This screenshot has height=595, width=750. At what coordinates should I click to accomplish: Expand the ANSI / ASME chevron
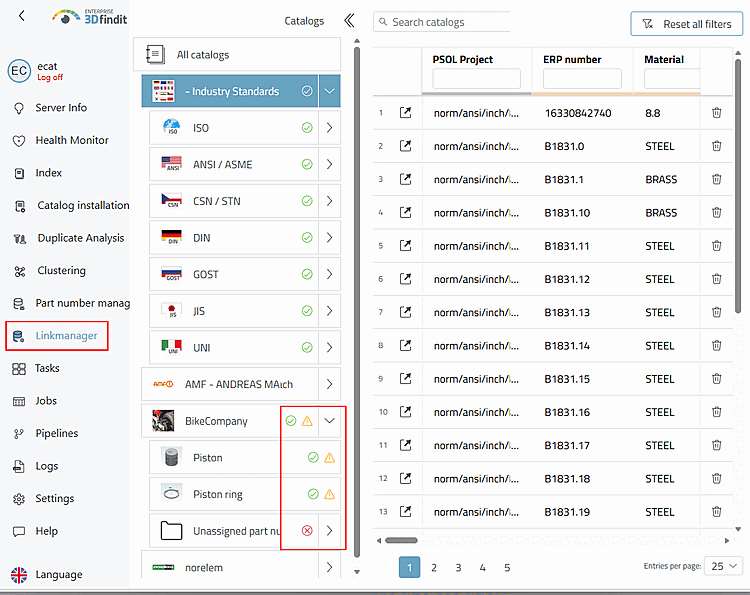tap(330, 165)
